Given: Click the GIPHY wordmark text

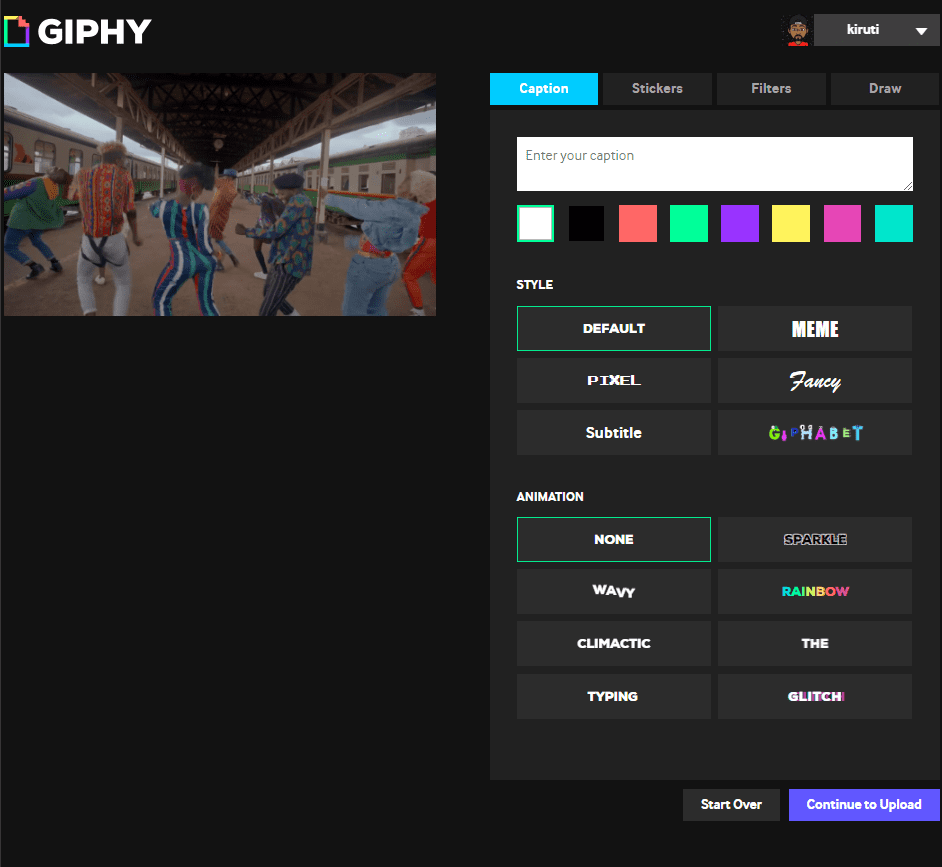Looking at the screenshot, I should click(94, 31).
